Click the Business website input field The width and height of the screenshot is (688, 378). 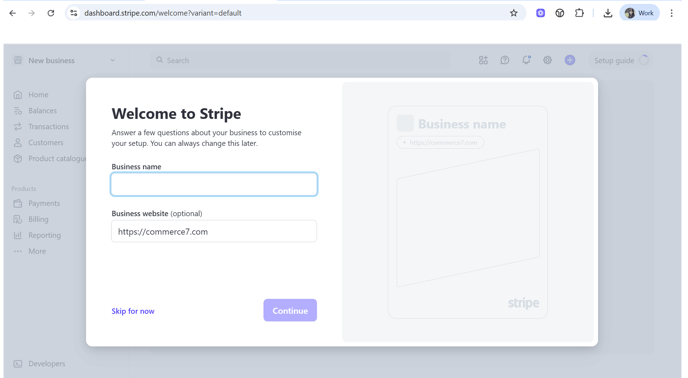click(214, 231)
